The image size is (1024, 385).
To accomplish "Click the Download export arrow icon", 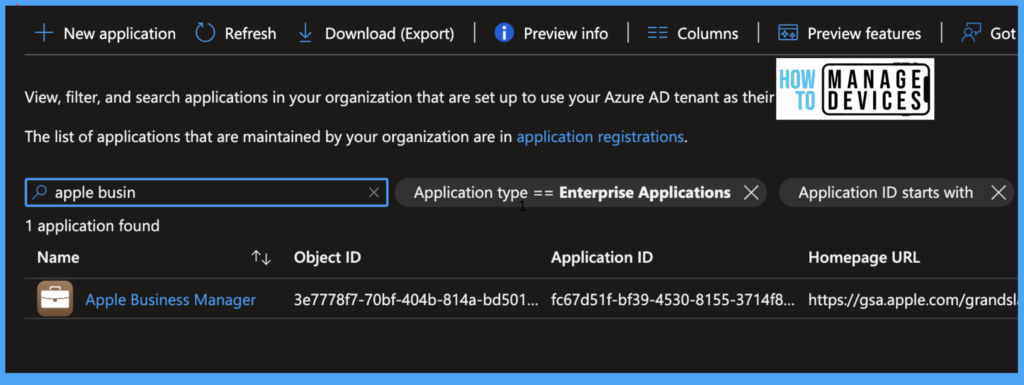I will click(x=305, y=33).
